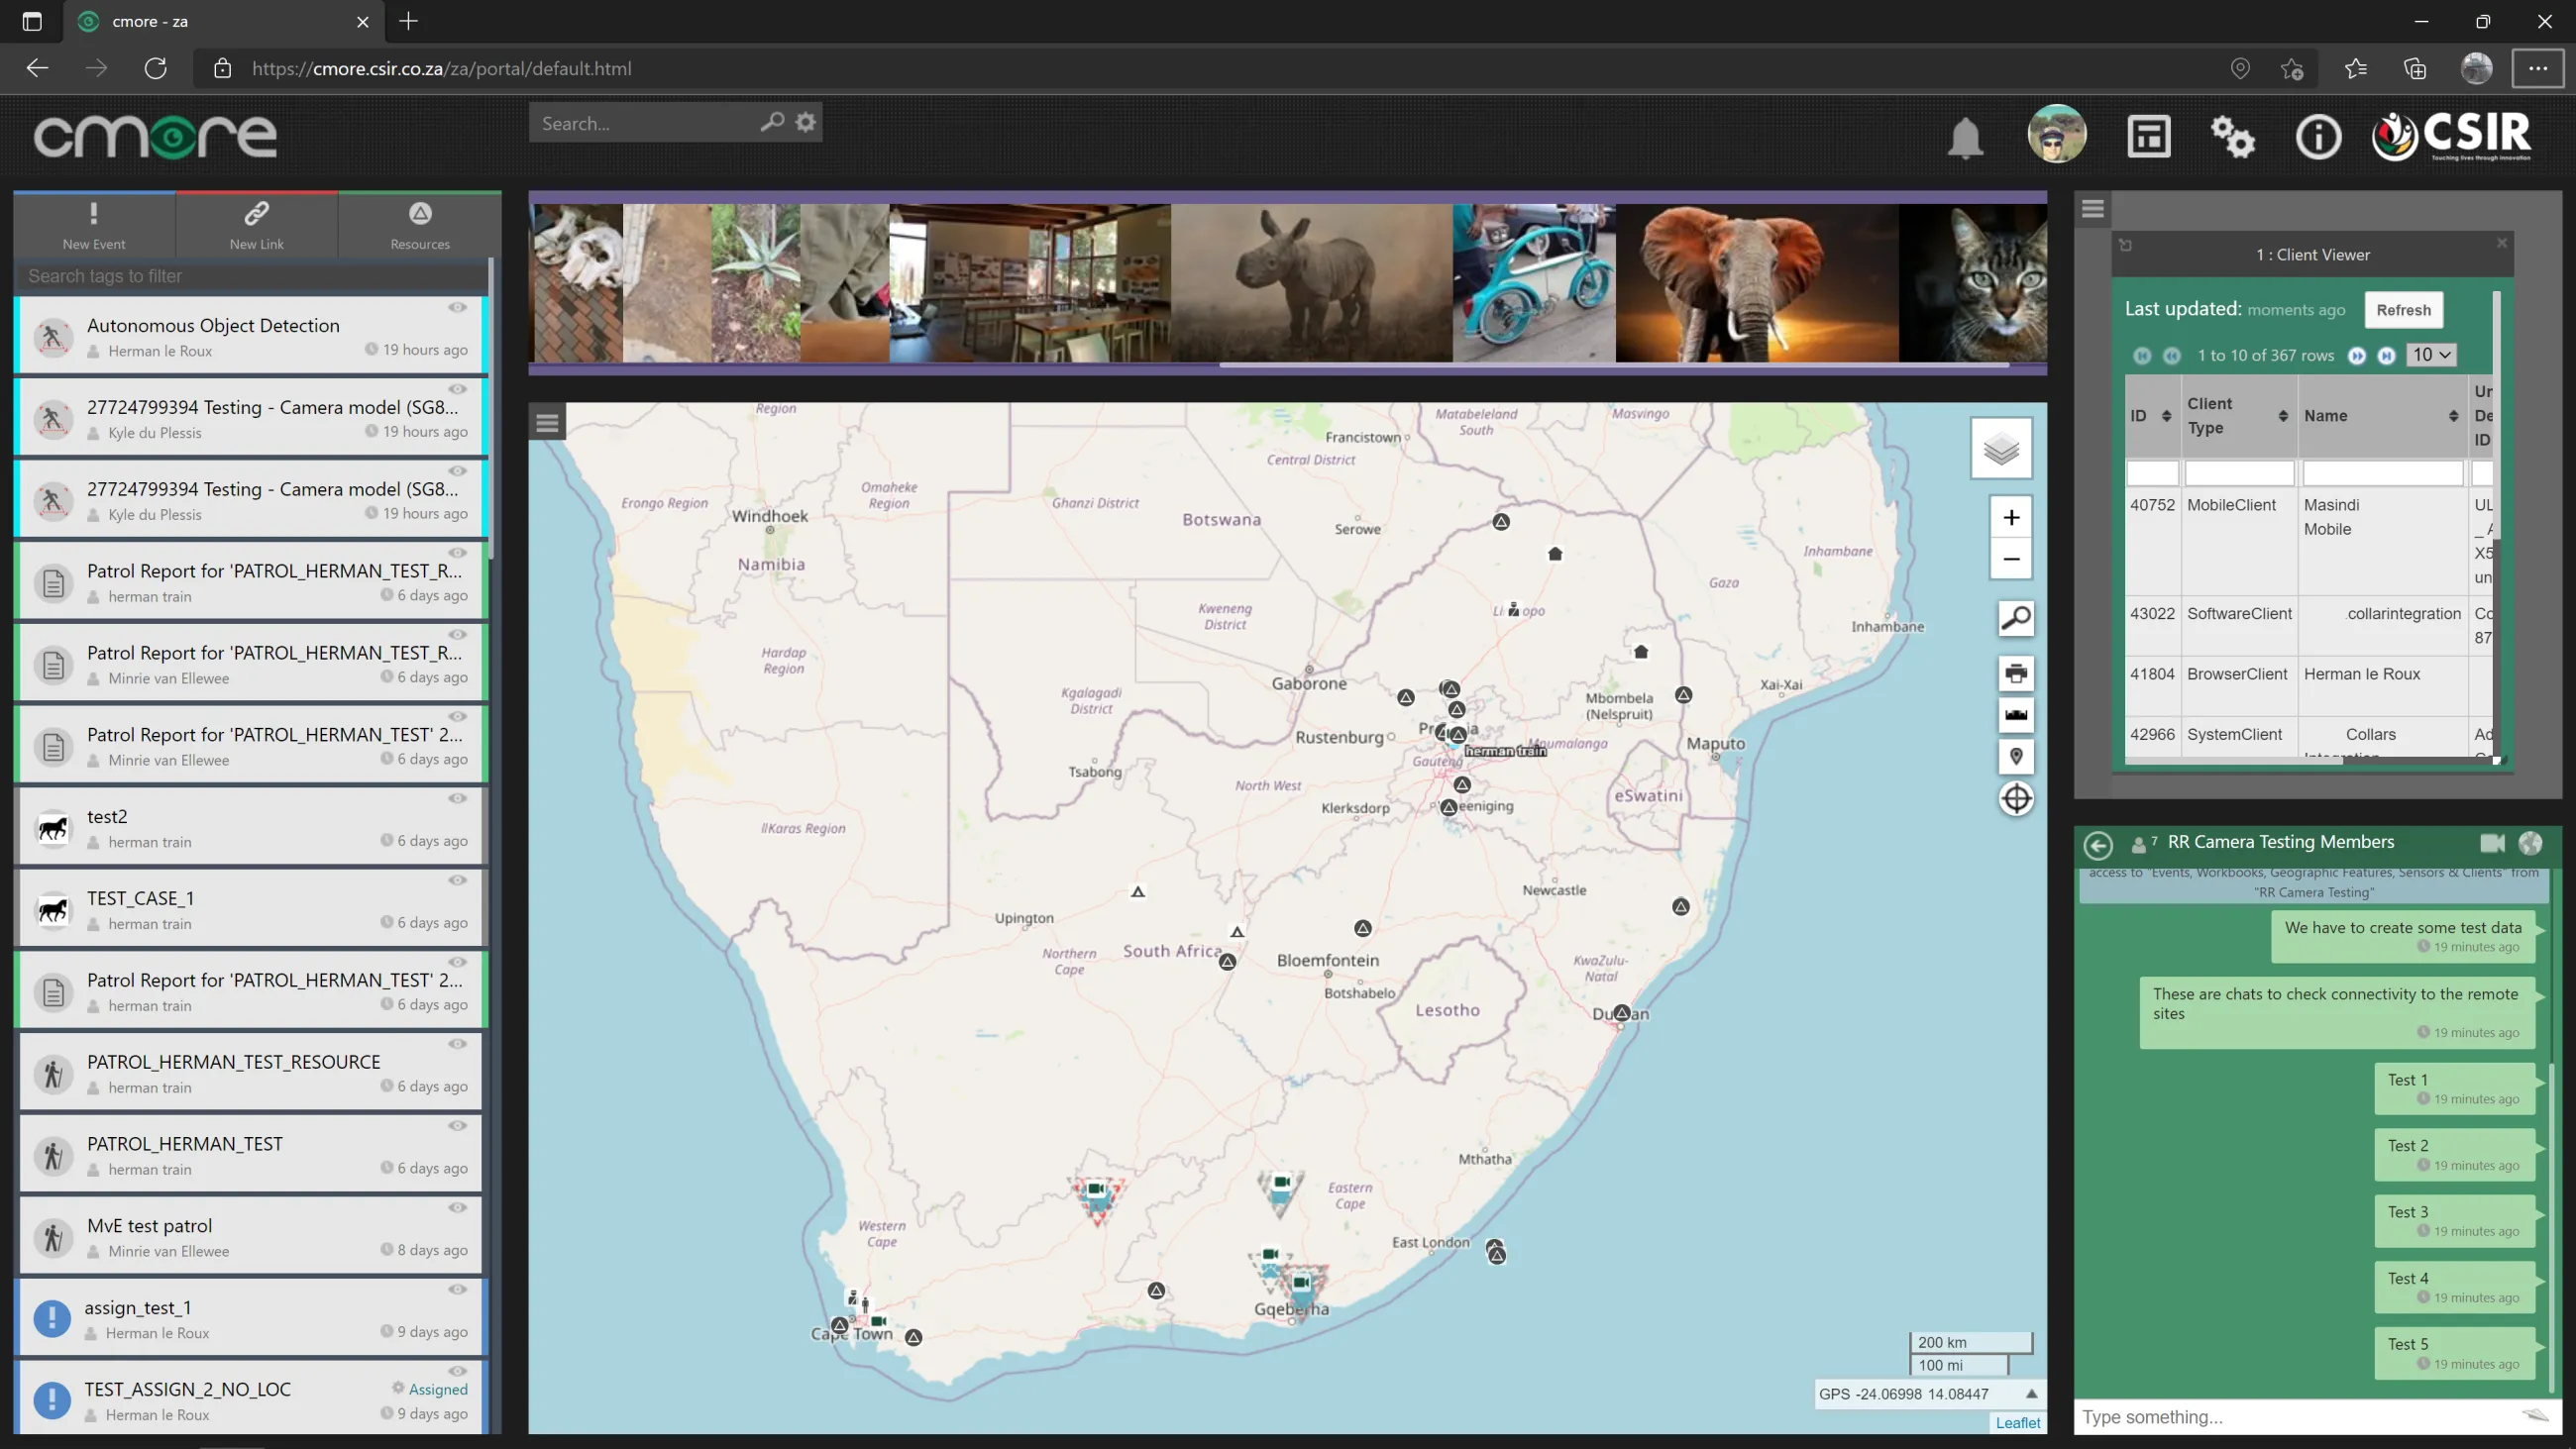Click the elephant thumbnail in image strip
Screen dimensions: 2576x1449
tap(1756, 283)
